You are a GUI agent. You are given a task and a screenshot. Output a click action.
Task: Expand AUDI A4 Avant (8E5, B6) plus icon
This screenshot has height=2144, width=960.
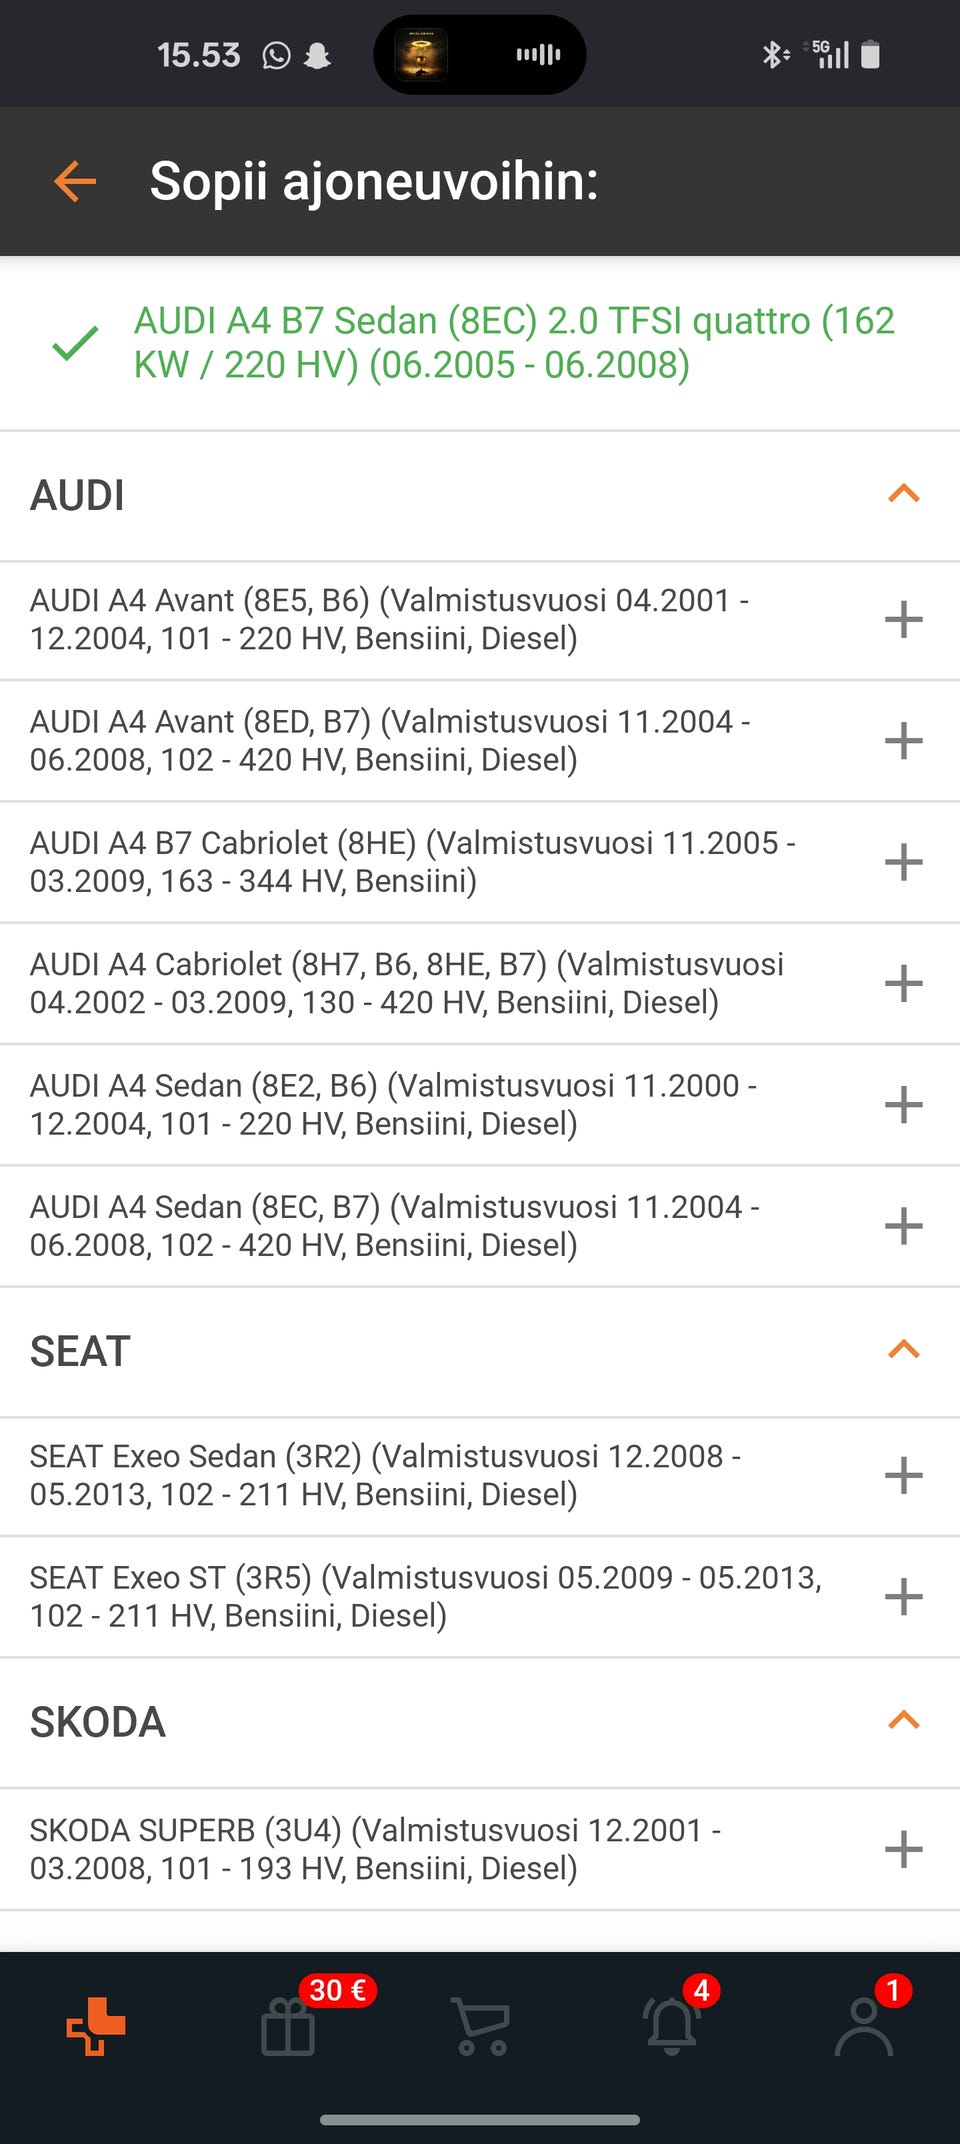point(903,620)
